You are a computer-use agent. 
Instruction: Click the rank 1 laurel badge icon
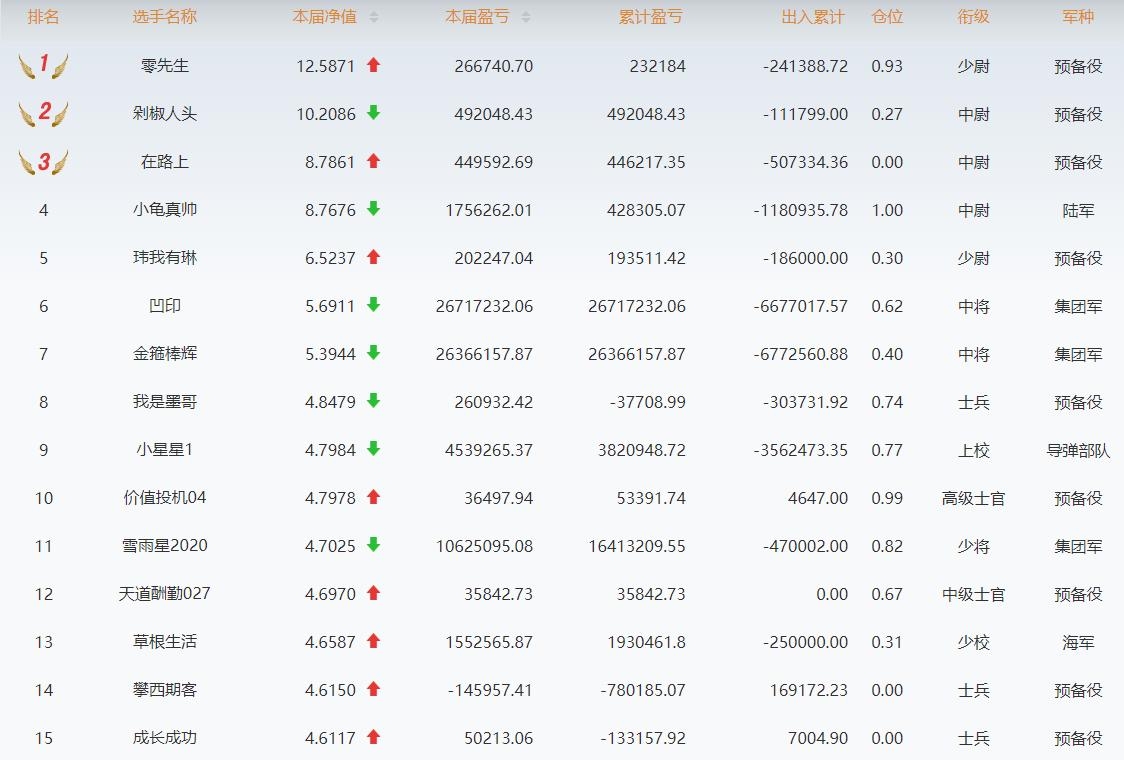point(43,66)
